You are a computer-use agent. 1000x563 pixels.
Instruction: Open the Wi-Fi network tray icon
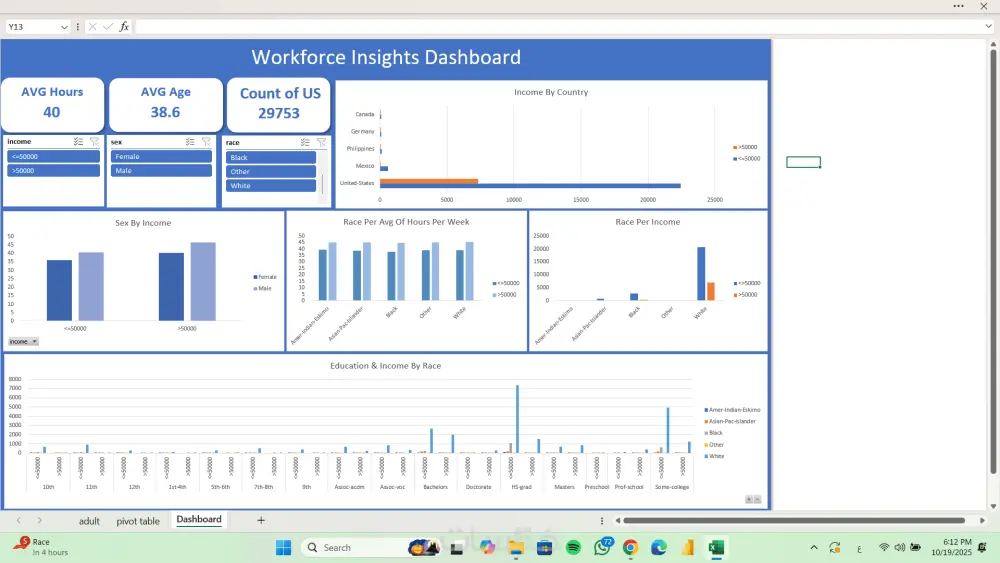884,548
